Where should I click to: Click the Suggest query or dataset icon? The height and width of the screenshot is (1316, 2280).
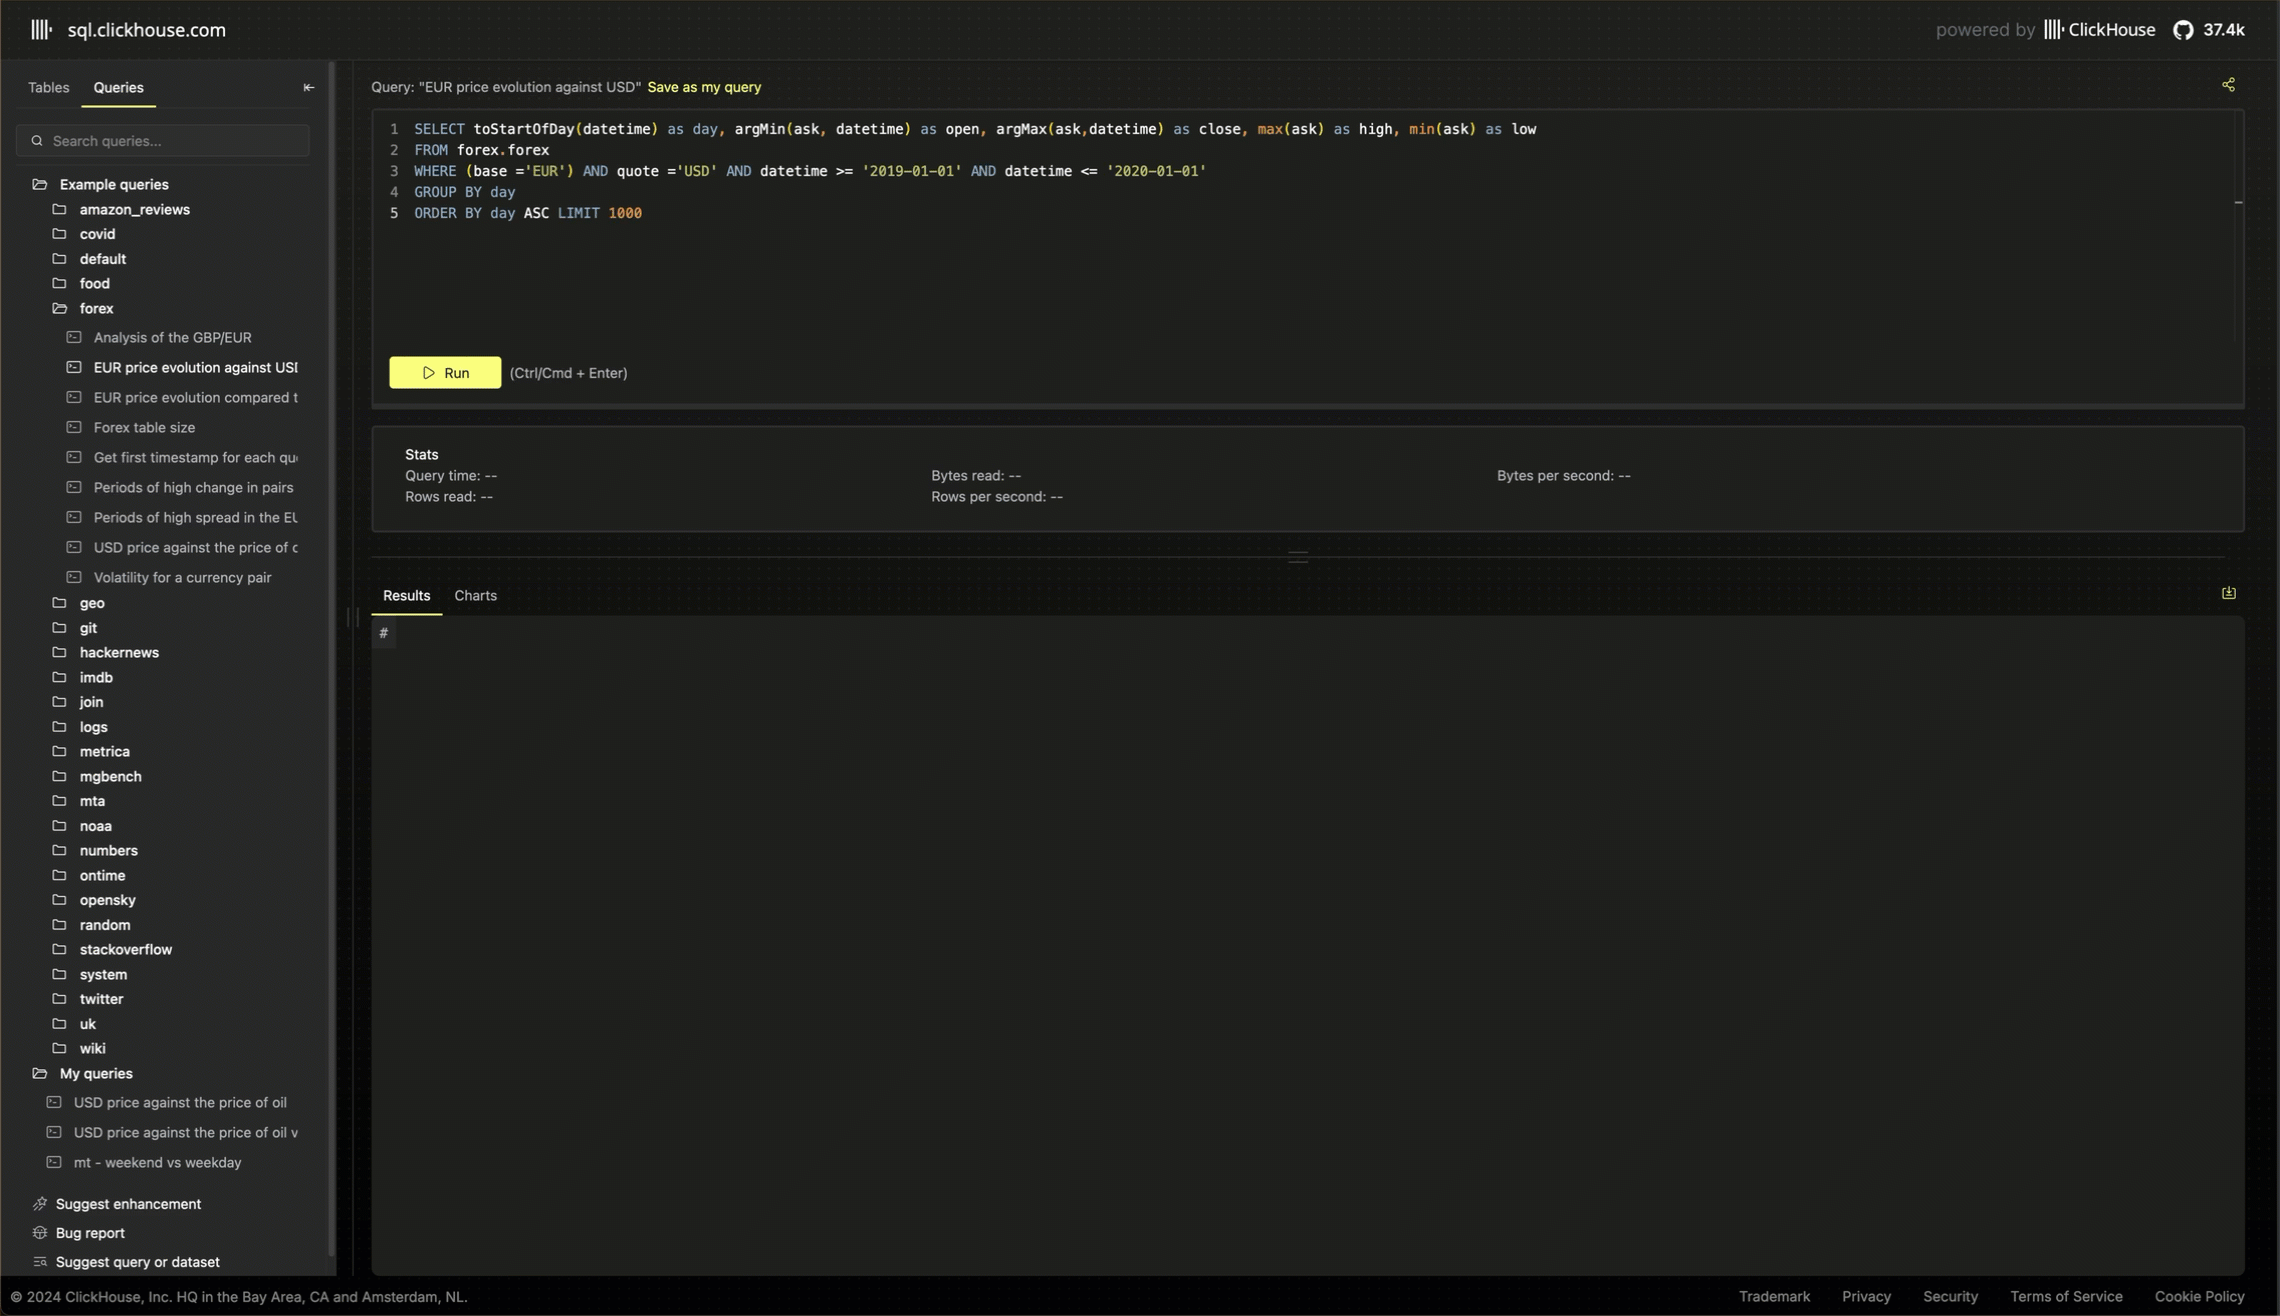pyautogui.click(x=40, y=1262)
